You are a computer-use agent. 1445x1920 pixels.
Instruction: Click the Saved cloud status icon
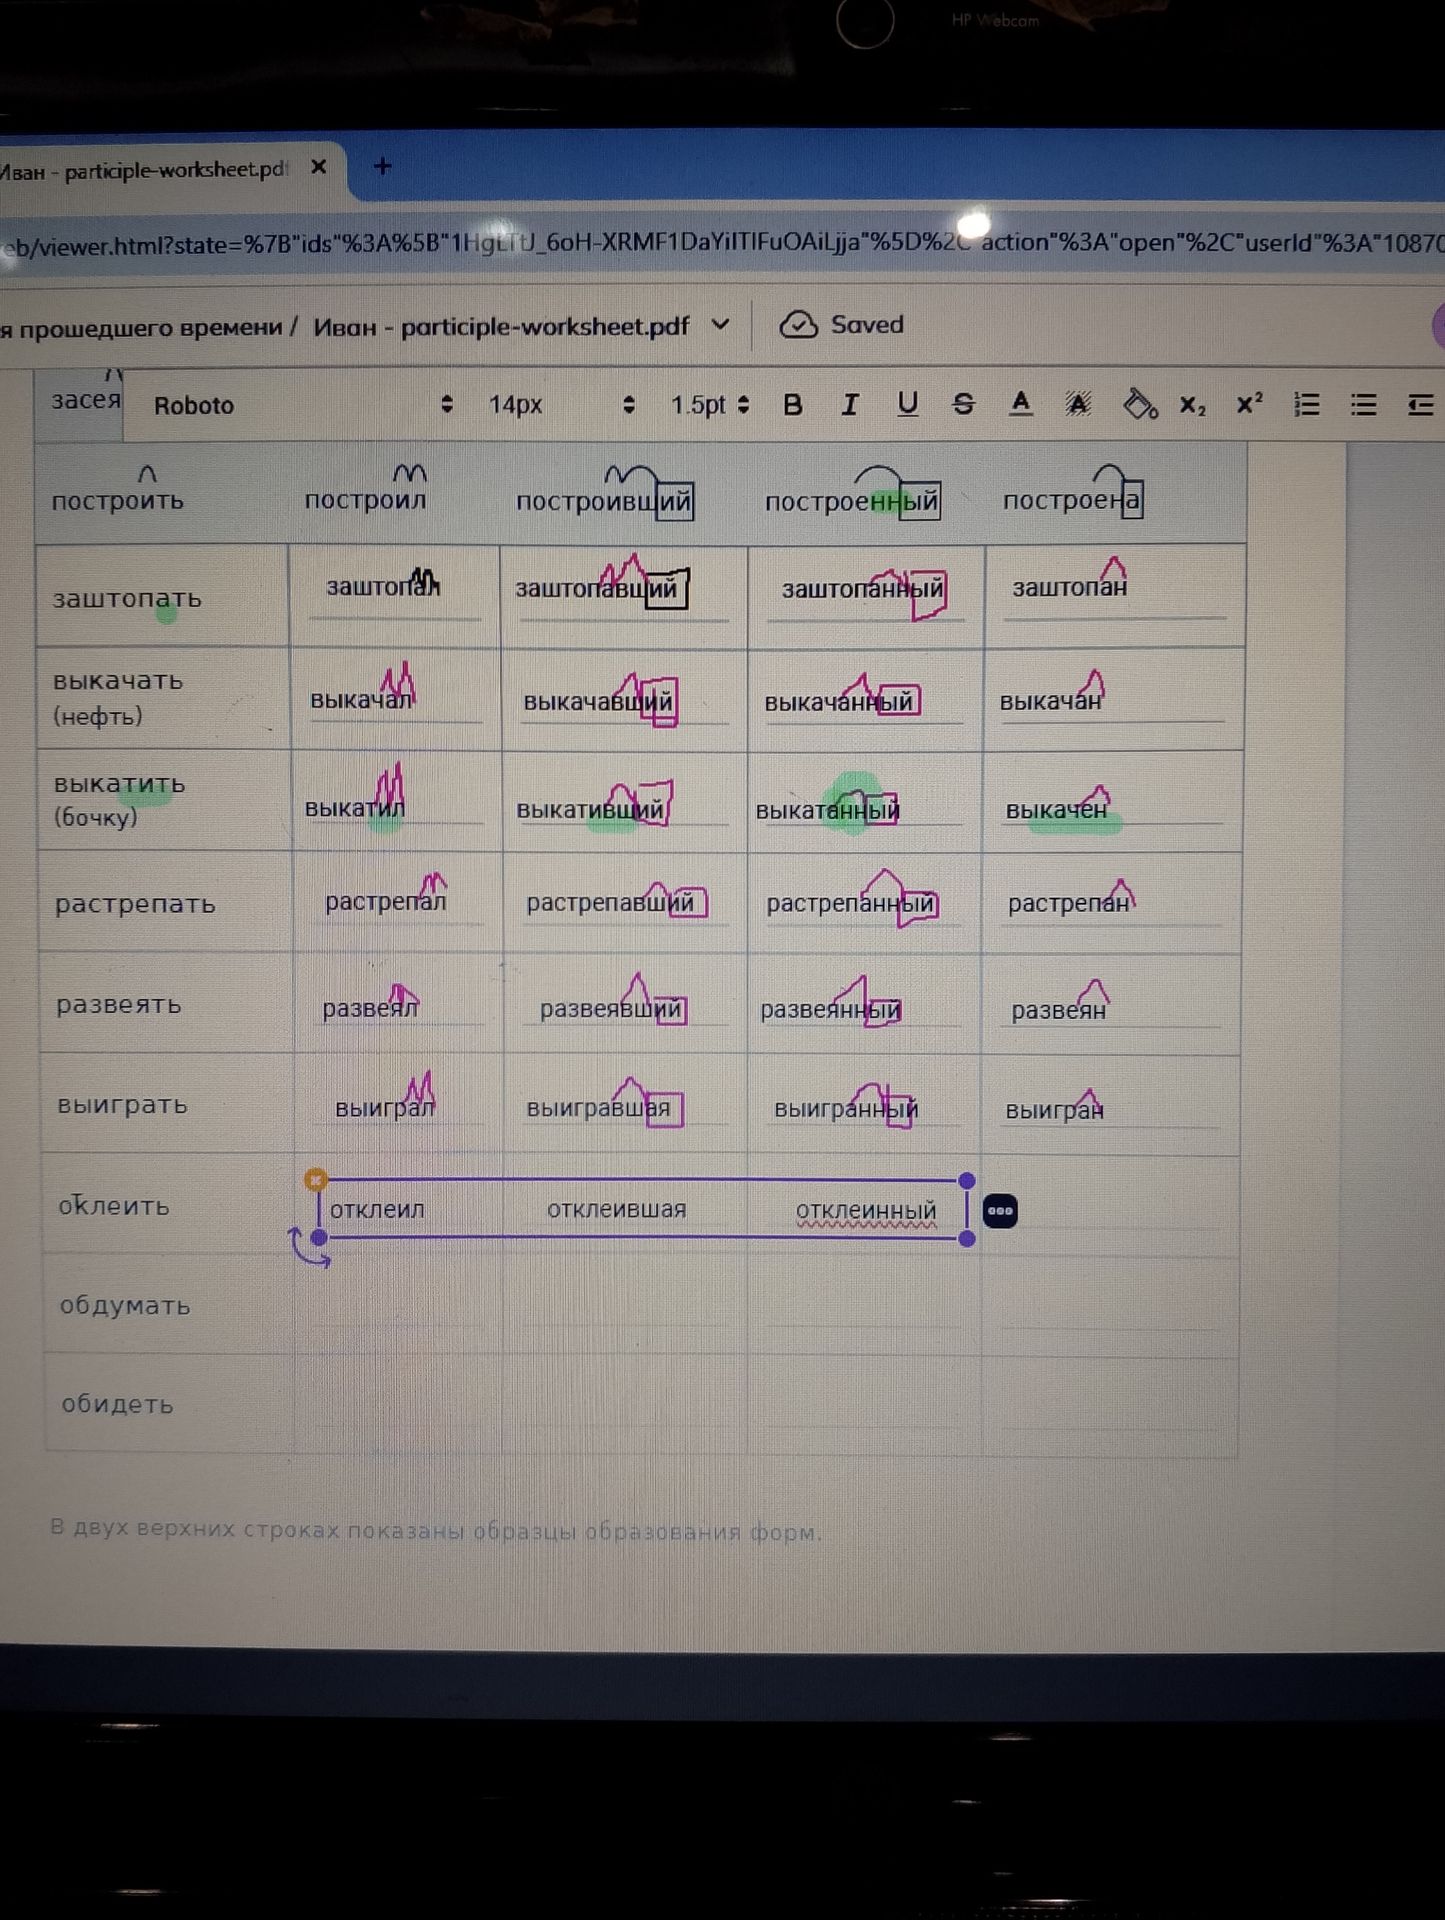pyautogui.click(x=798, y=325)
